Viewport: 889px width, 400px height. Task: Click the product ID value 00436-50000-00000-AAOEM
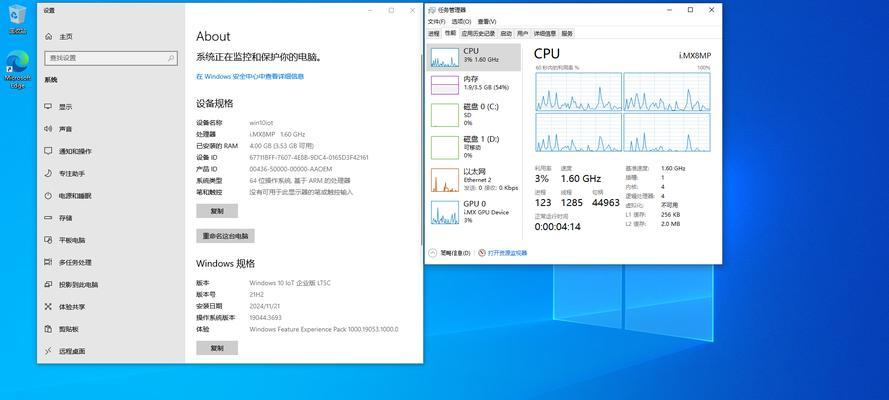pos(291,169)
